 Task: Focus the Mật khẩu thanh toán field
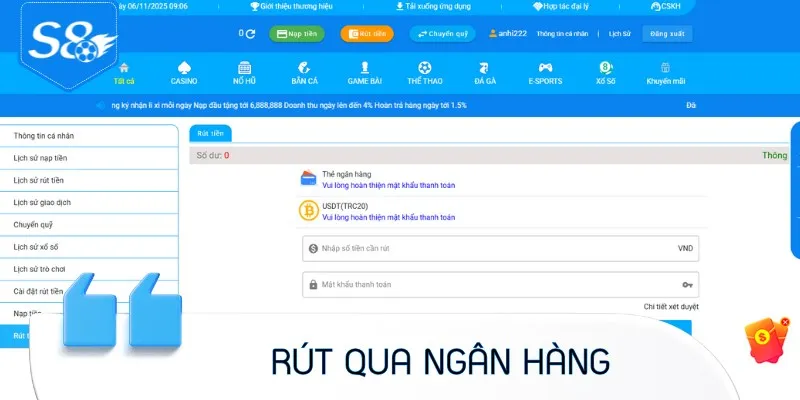click(501, 285)
